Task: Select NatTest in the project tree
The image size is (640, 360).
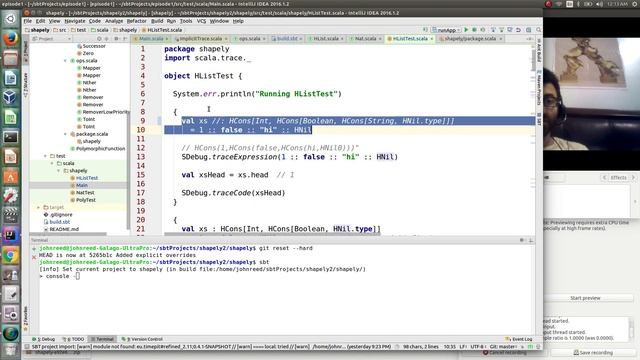Action: (x=85, y=193)
